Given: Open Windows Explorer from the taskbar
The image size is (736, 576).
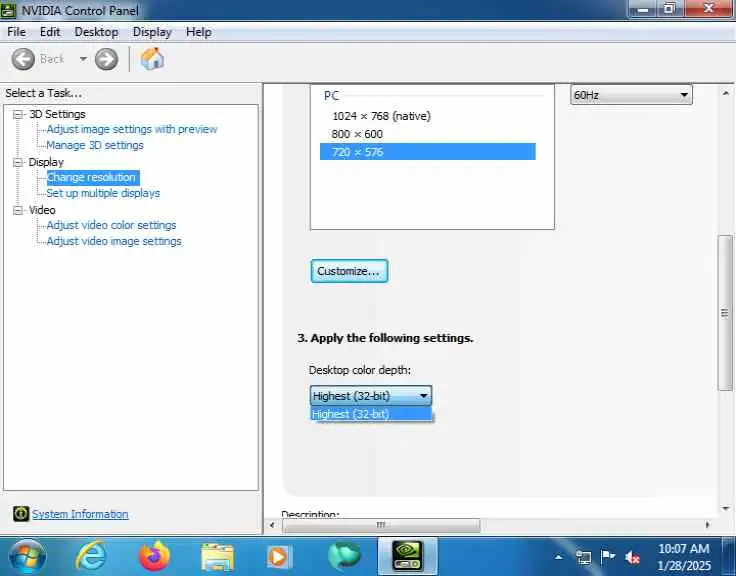Looking at the screenshot, I should [x=217, y=557].
